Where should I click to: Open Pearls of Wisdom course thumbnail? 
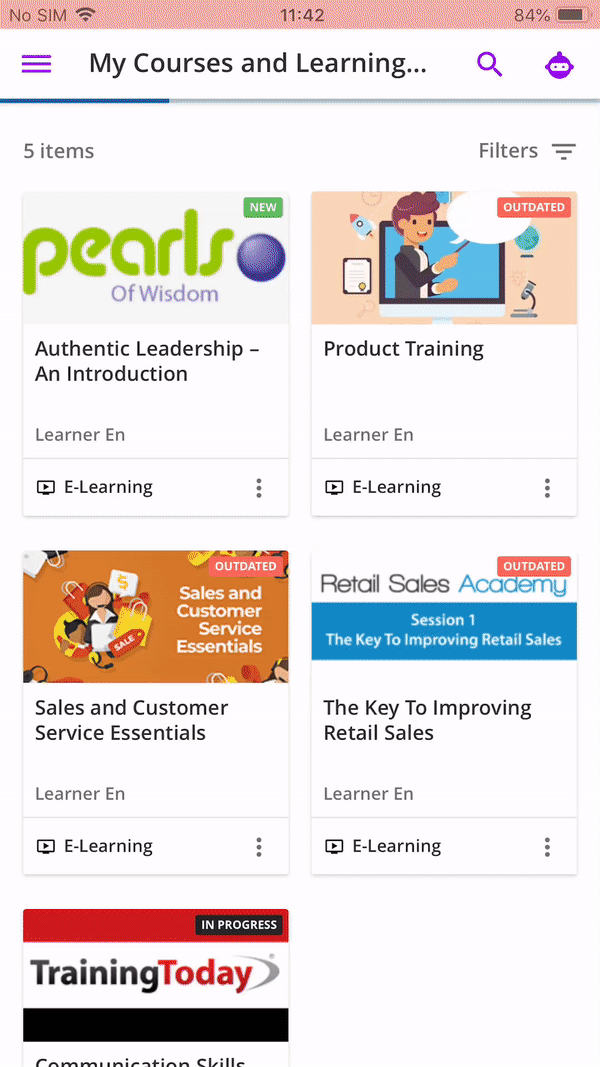[155, 258]
